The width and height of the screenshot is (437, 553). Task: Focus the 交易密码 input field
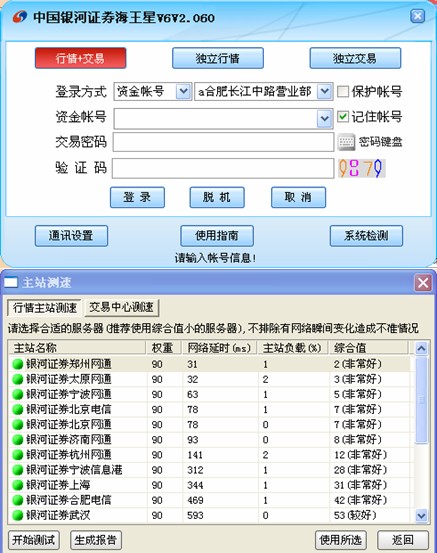[x=223, y=142]
